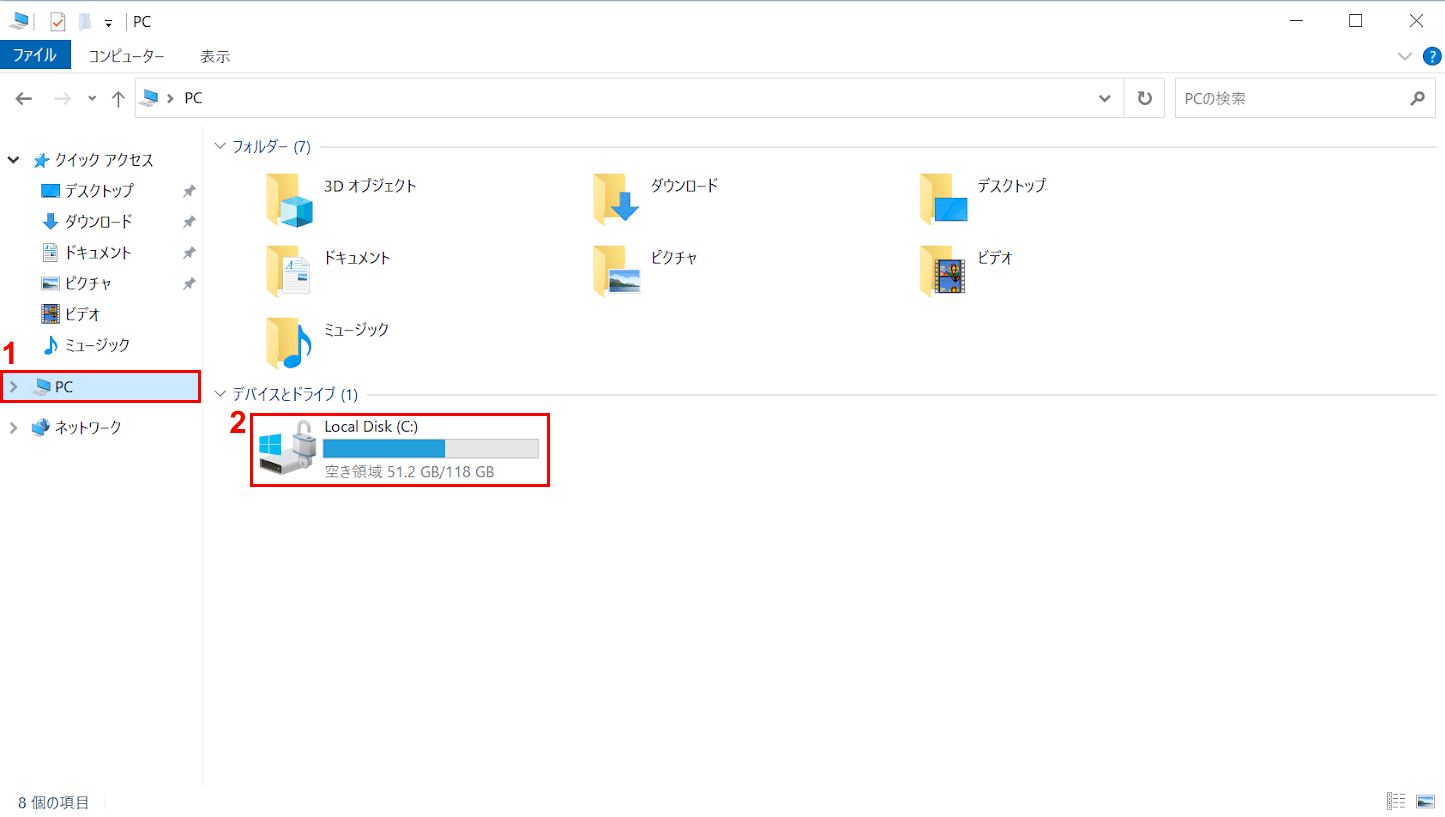Collapse the フォルダー (7) group
Screen dimensions: 1445x817
pyautogui.click(x=221, y=147)
